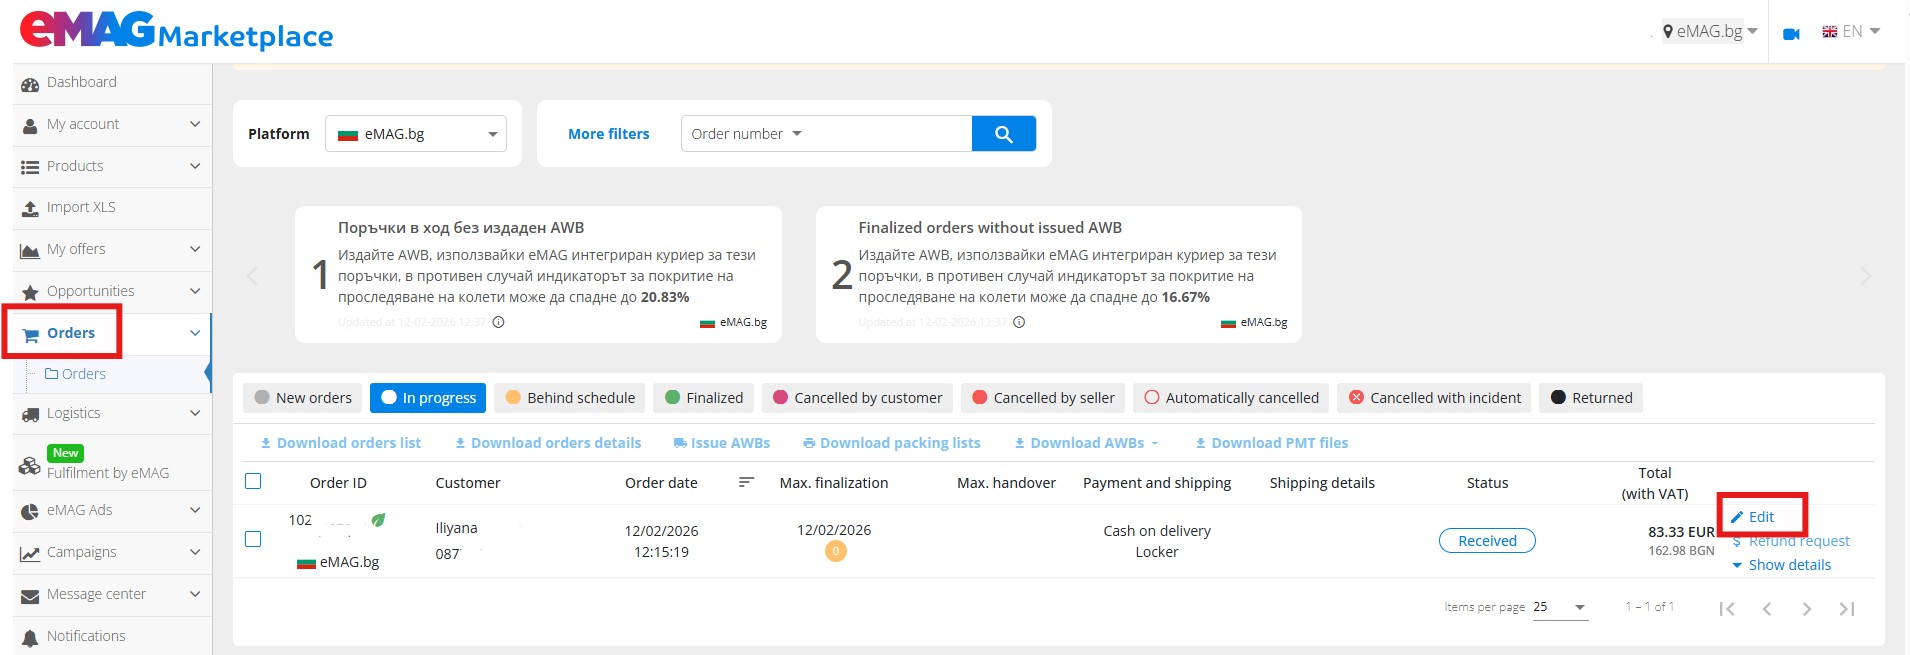Jump to the last page arrow
1910x655 pixels.
1846,609
